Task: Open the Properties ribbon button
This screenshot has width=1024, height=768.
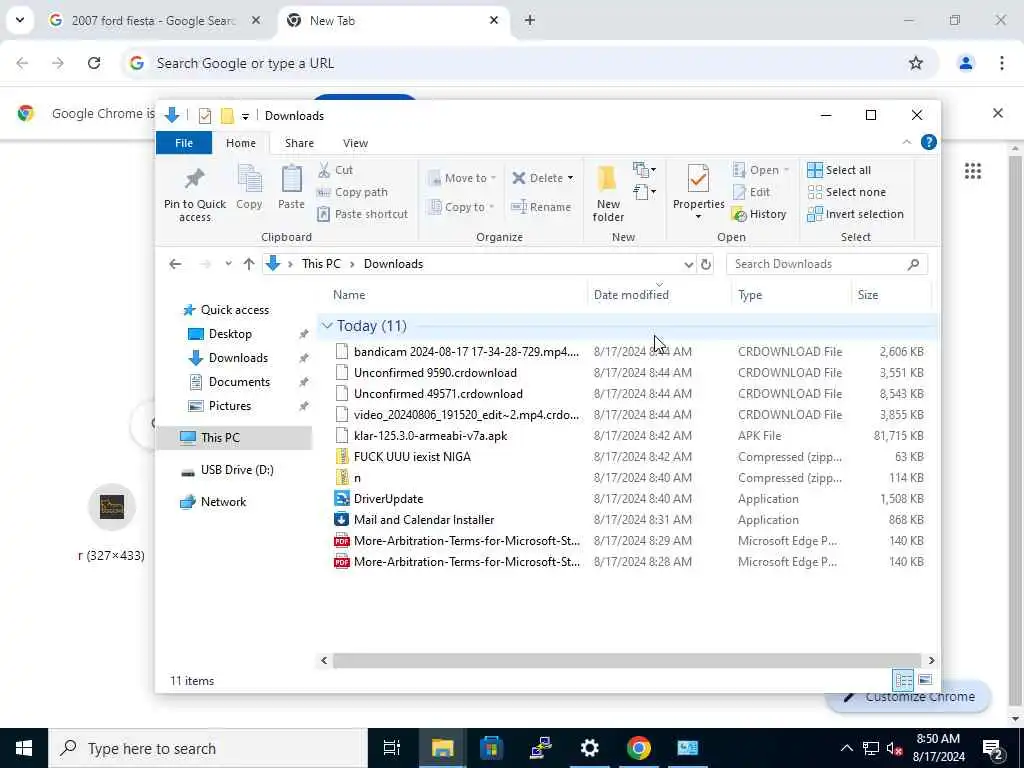Action: 698,193
